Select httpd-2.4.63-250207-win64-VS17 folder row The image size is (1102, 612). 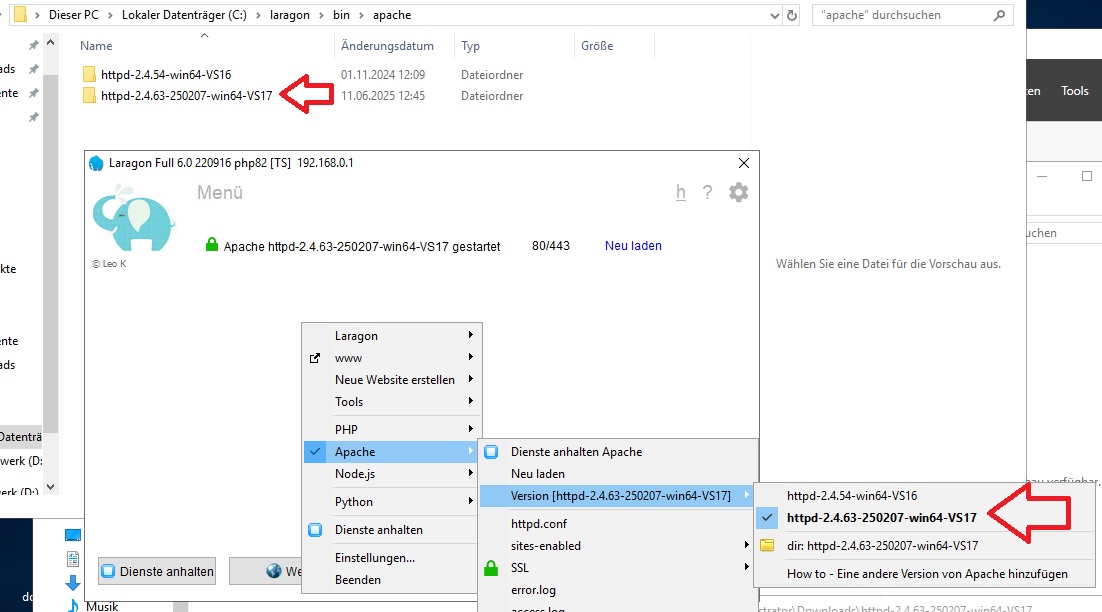(x=186, y=96)
